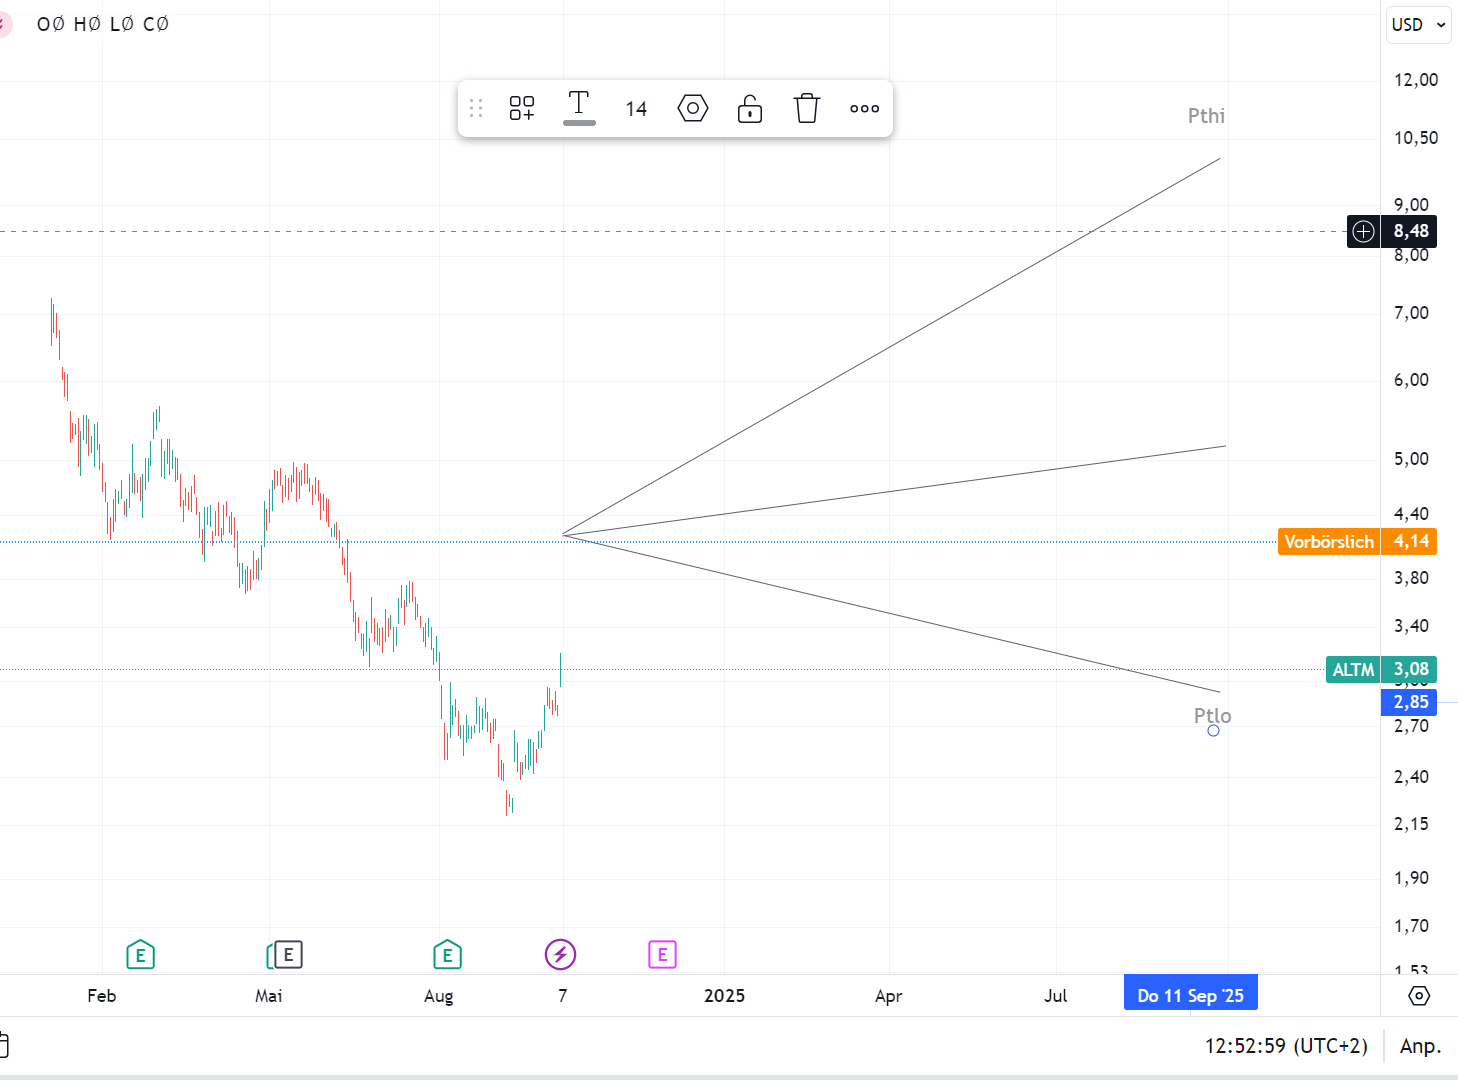The image size is (1458, 1080).
Task: Click the green ALTM price label
Action: tap(1353, 670)
